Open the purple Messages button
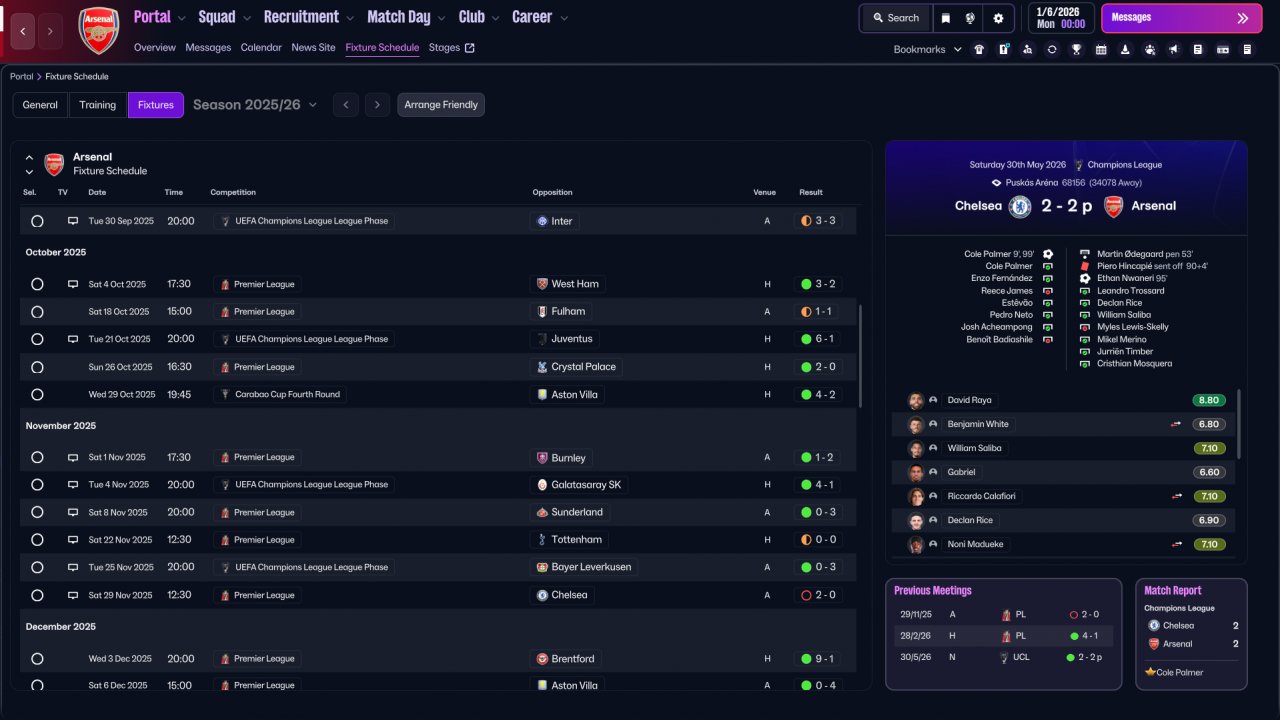 tap(1181, 18)
